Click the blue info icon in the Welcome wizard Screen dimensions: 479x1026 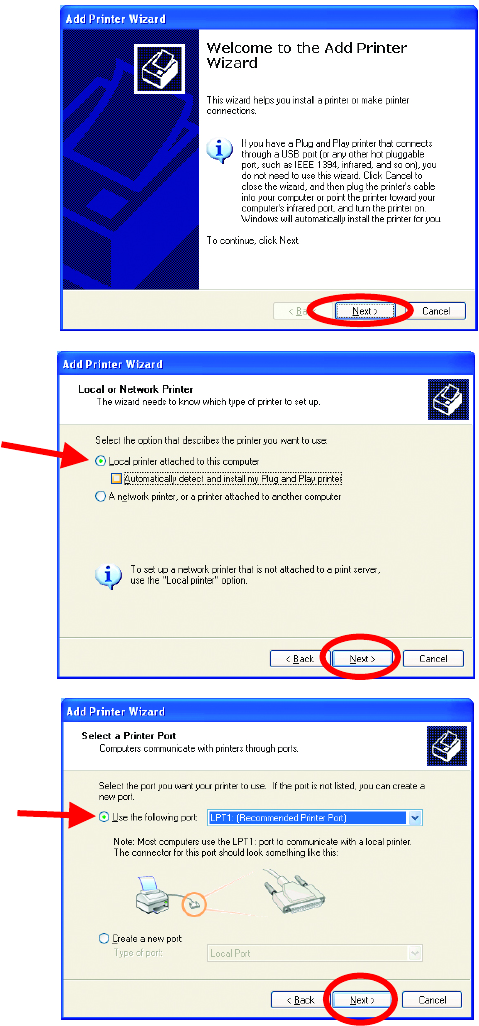pyautogui.click(x=219, y=151)
